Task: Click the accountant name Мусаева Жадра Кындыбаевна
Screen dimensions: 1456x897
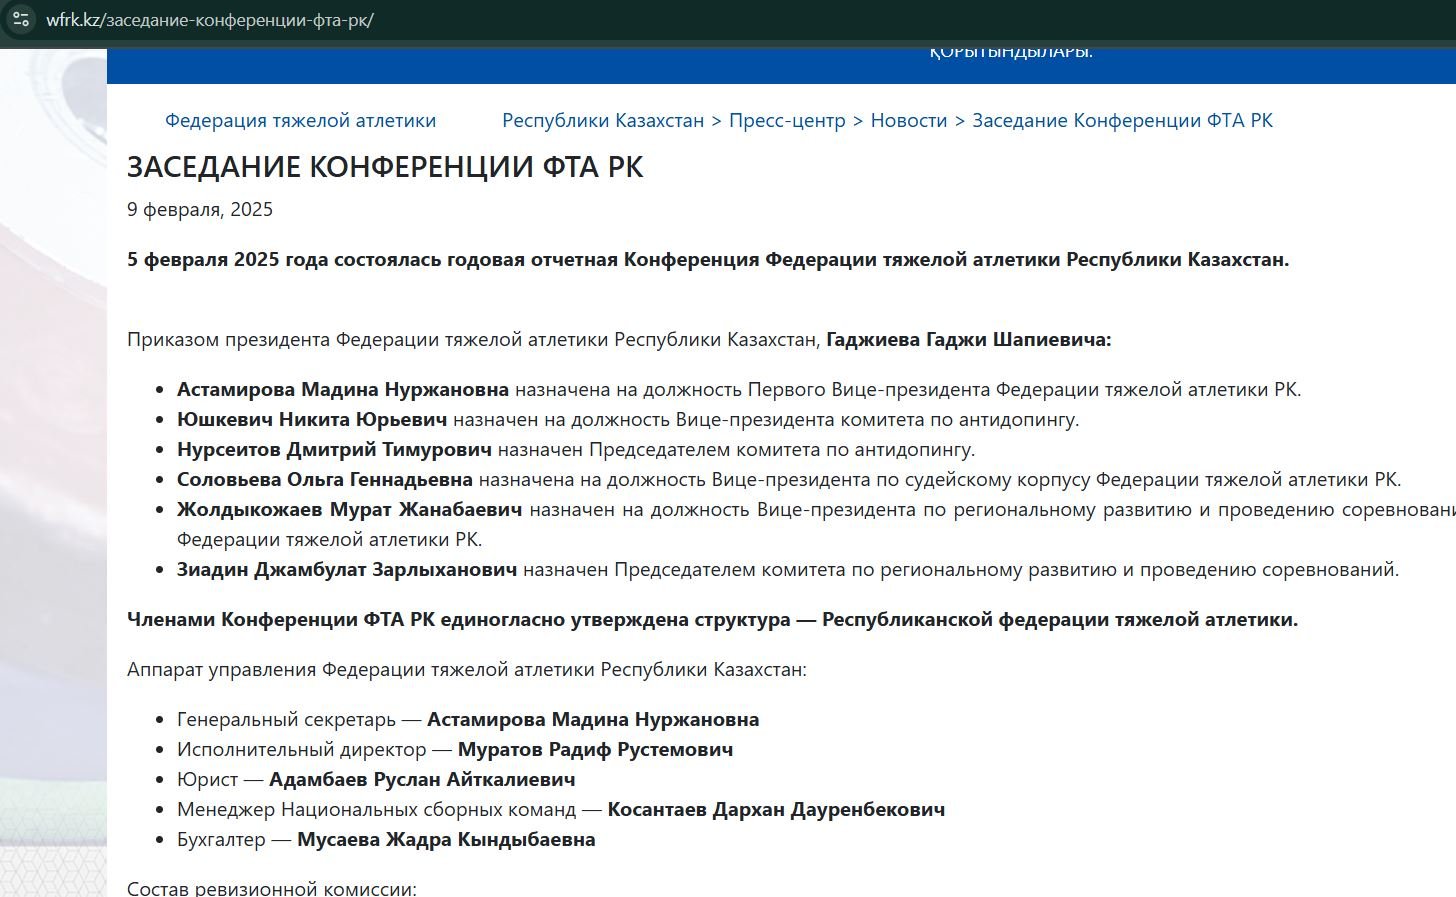Action: pyautogui.click(x=446, y=840)
